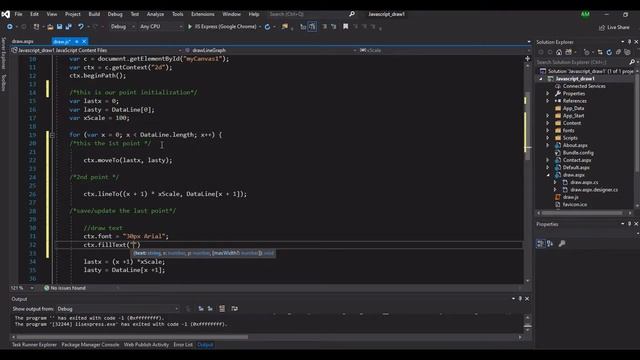The width and height of the screenshot is (640, 360).
Task: Click Show All Files icon in Solution Explorer
Action: (628, 52)
